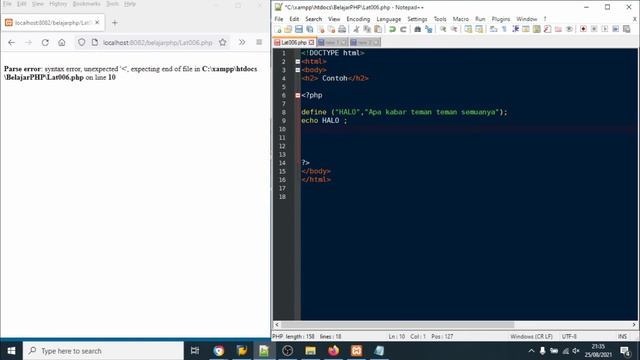Image resolution: width=640 pixels, height=360 pixels.
Task: Open the Bookmarks menu in Firefox
Action: pos(87,4)
